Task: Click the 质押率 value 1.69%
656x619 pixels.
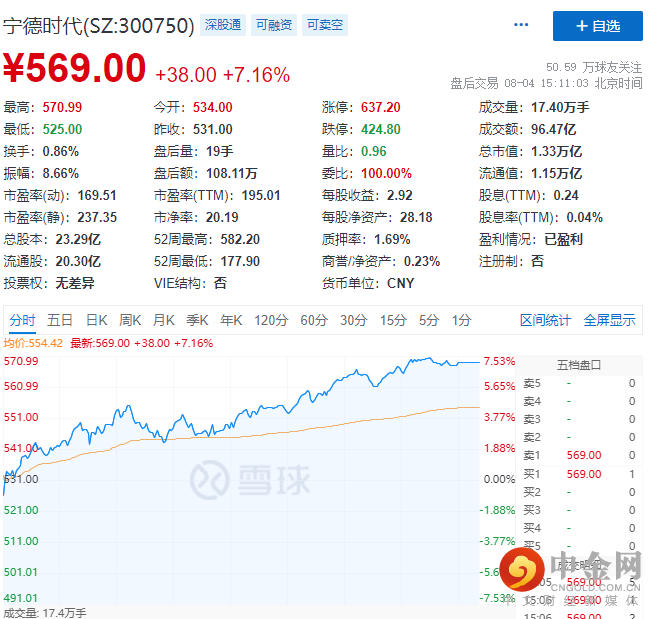Action: coord(392,239)
